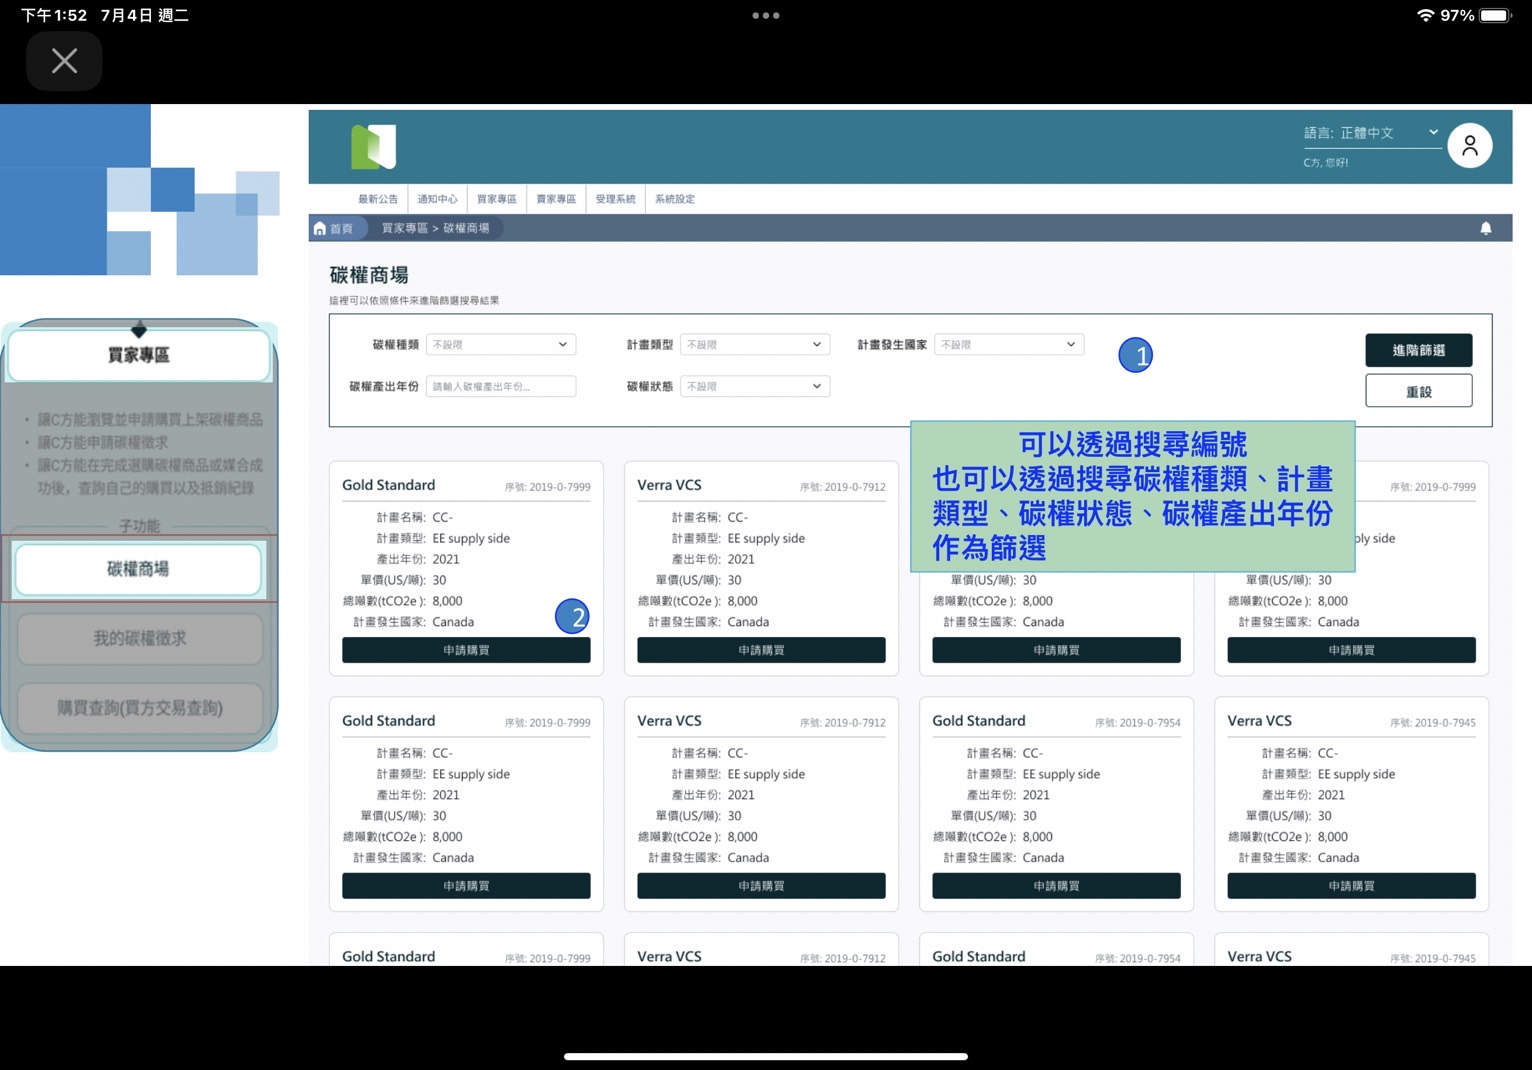Image resolution: width=1532 pixels, height=1070 pixels.
Task: Click 申請購買 on card 2019-0-7954
Action: 1056,886
